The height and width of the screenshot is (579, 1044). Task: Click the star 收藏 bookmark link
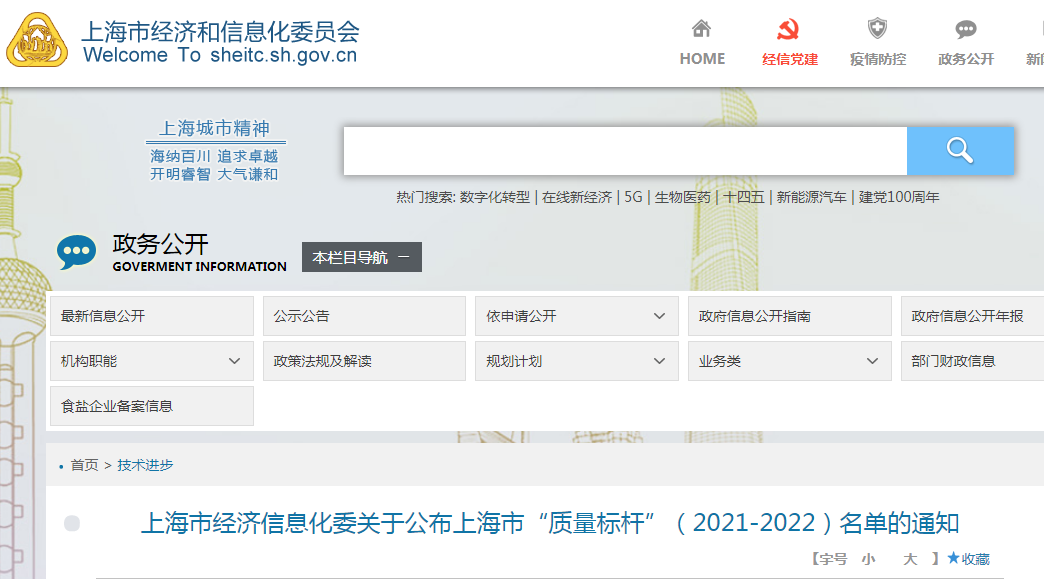[969, 559]
